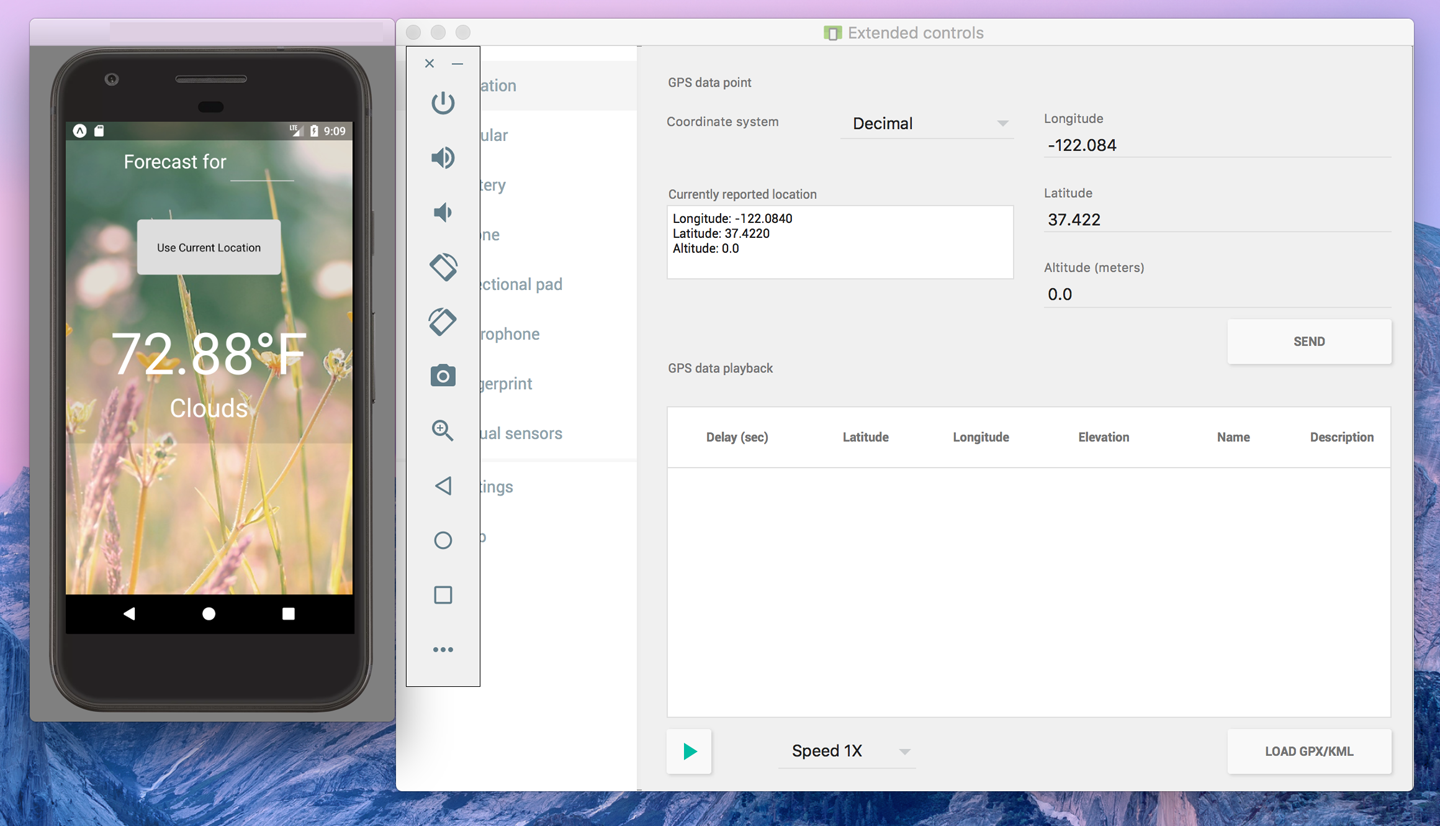Click the volume up speaker icon
The image size is (1440, 826).
(x=443, y=158)
